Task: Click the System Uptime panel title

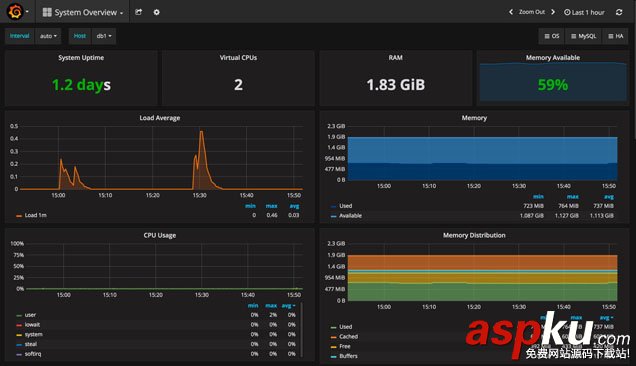Action: click(81, 58)
